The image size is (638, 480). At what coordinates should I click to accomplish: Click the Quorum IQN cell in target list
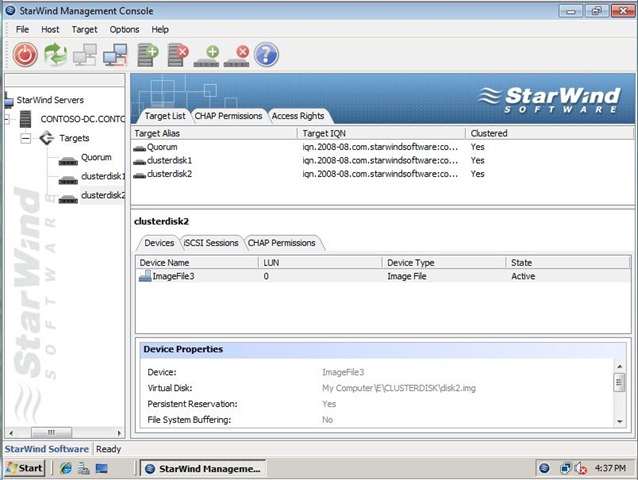(x=380, y=147)
